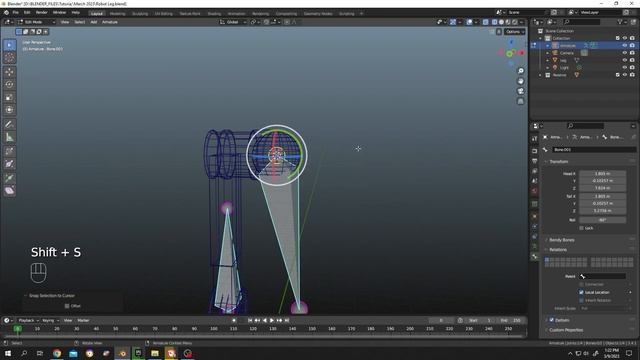Open the Playback dropdown in timeline
This screenshot has width=640, height=360.
(x=28, y=320)
